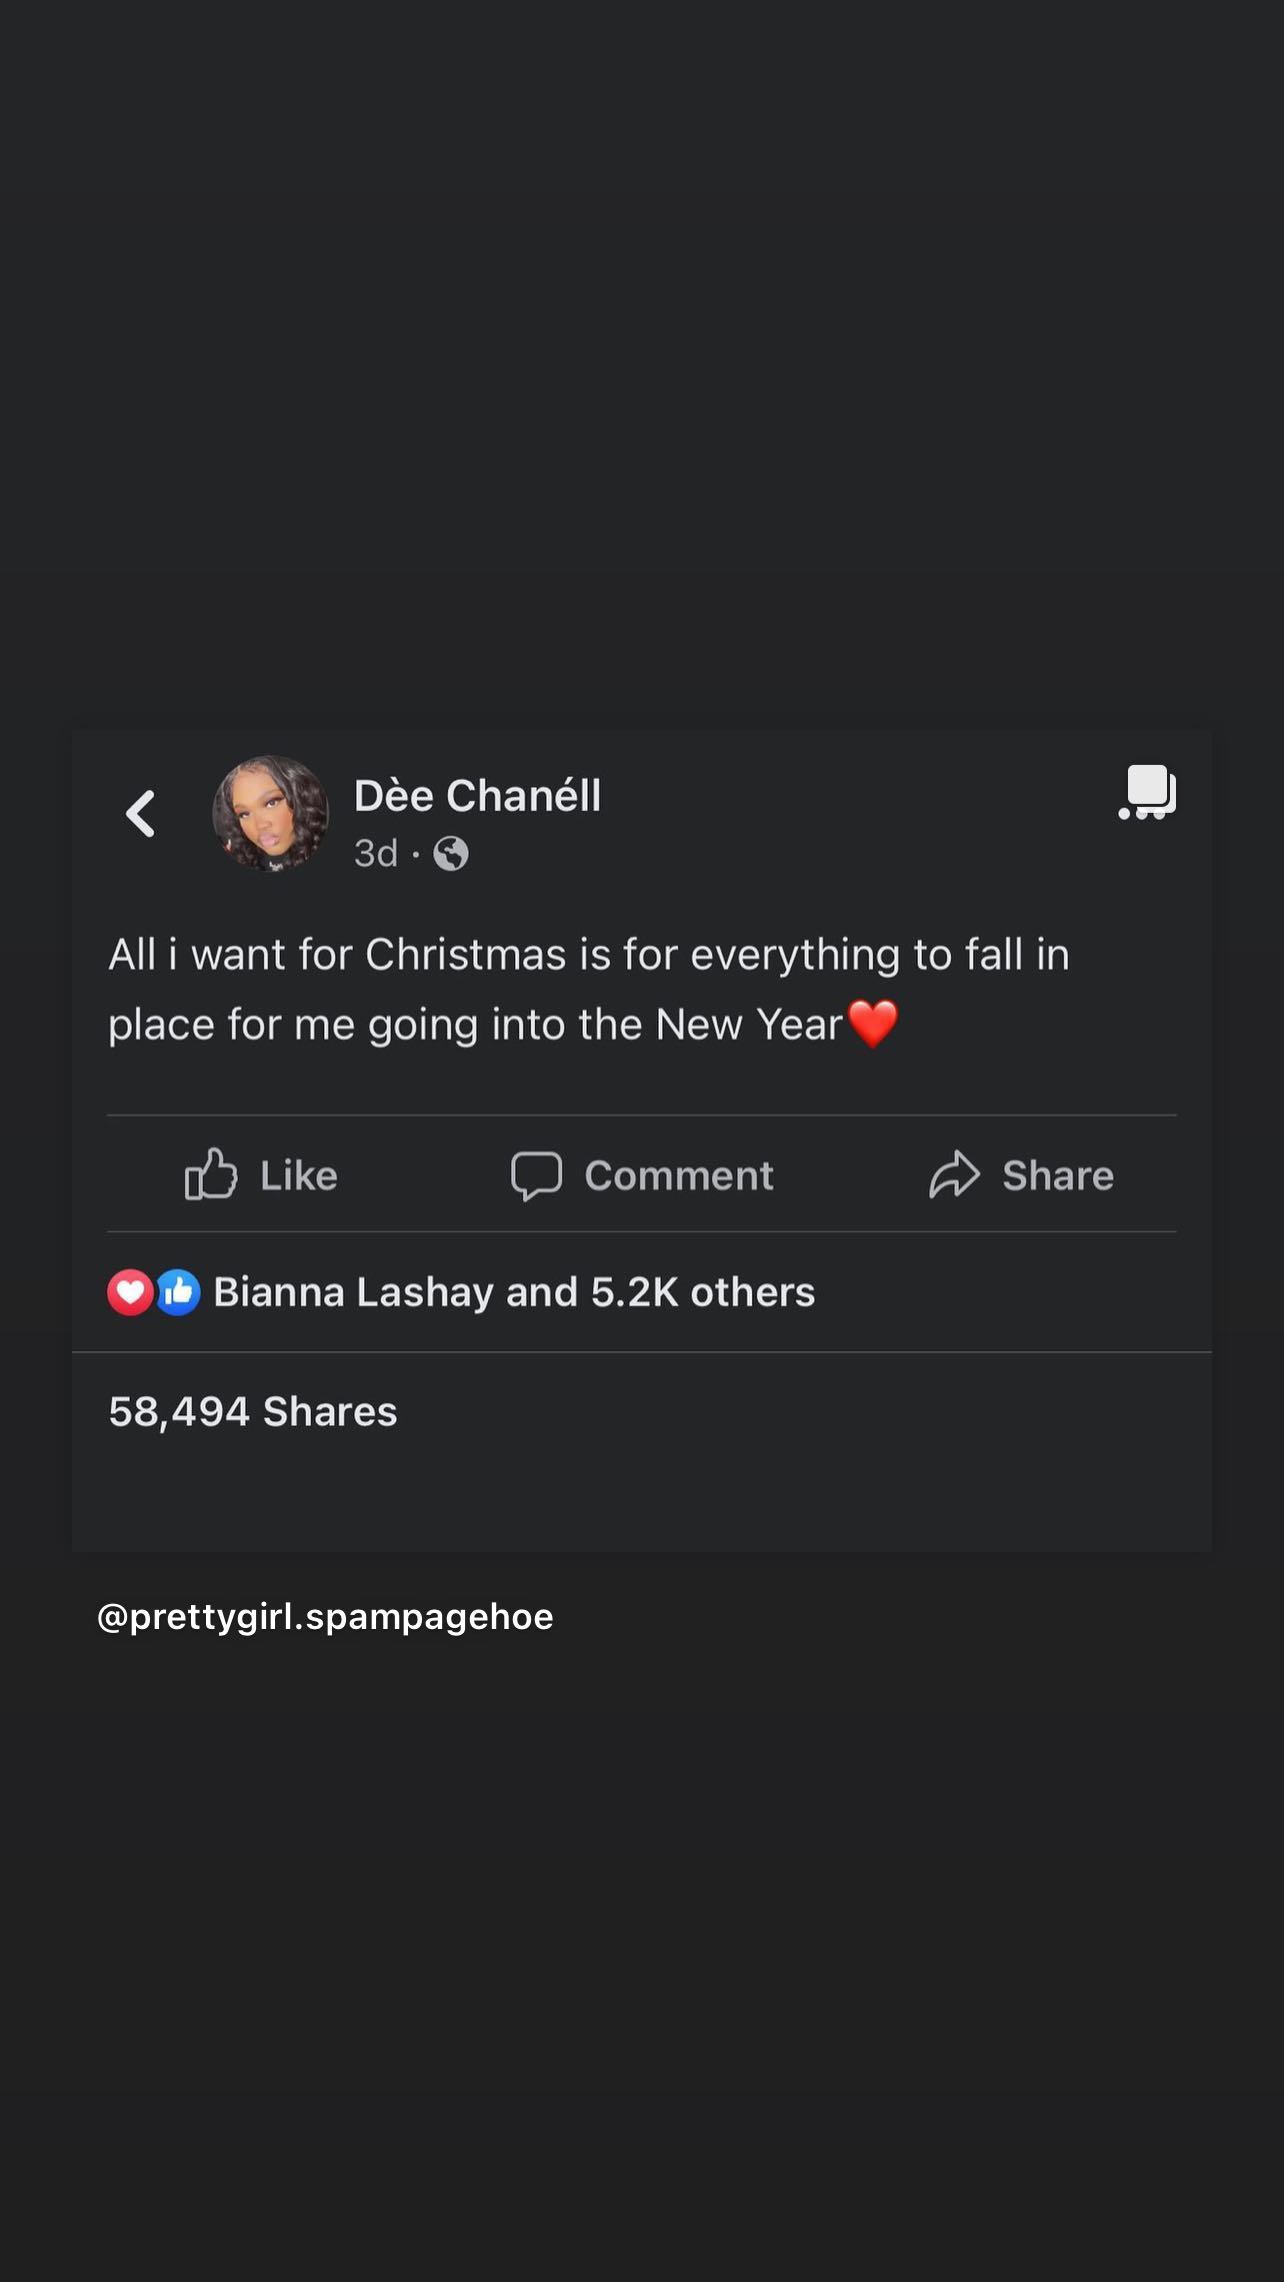Viewport: 1284px width, 2282px height.
Task: View the 58,494 Shares list
Action: point(253,1411)
